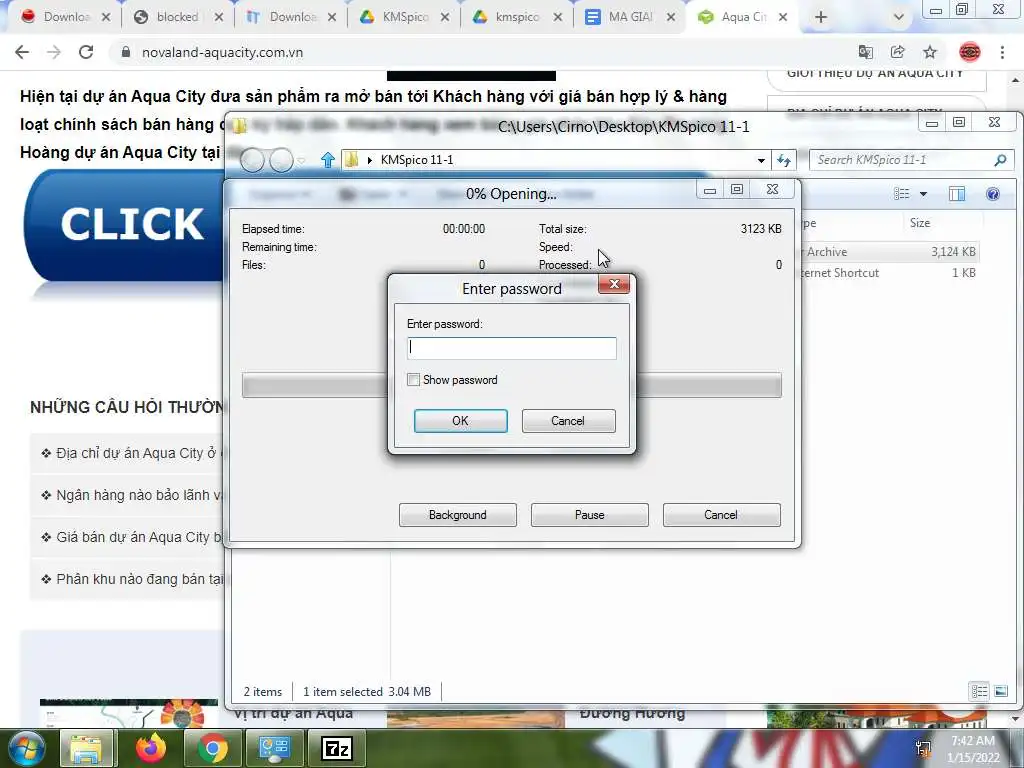Open the red browser extension icon
Image resolution: width=1024 pixels, height=768 pixels.
tap(970, 52)
